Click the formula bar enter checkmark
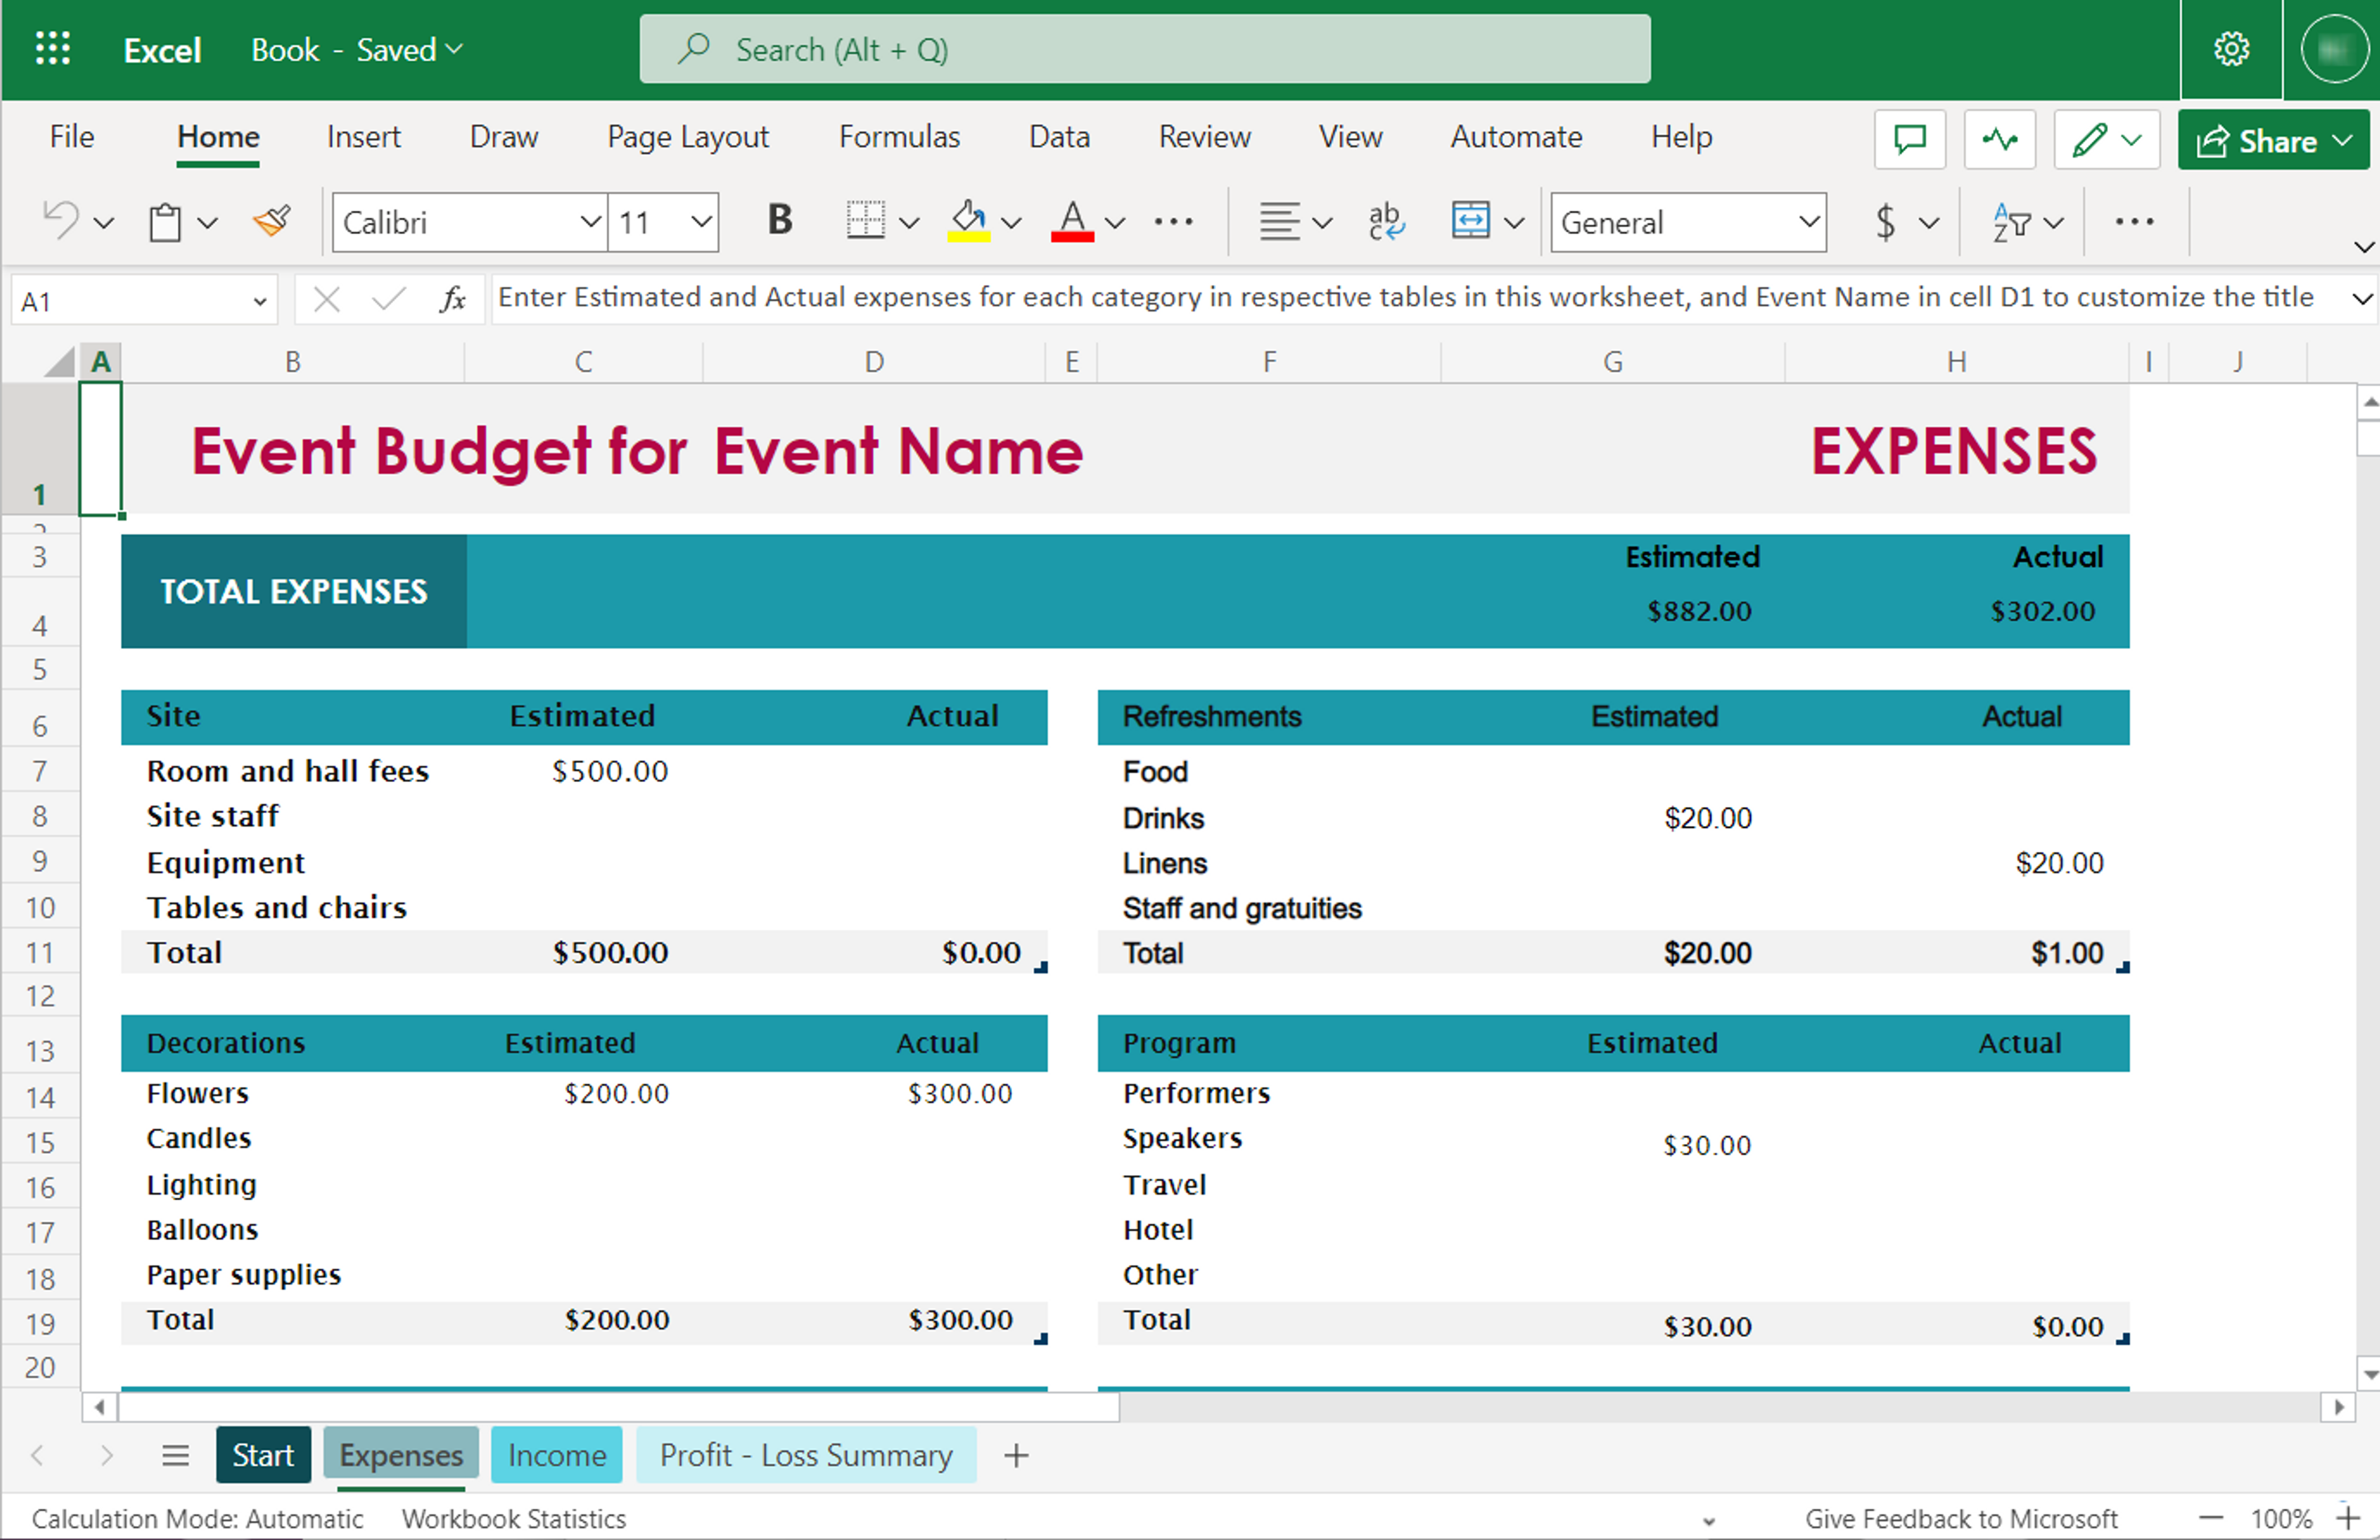The image size is (2380, 1540). 388,299
